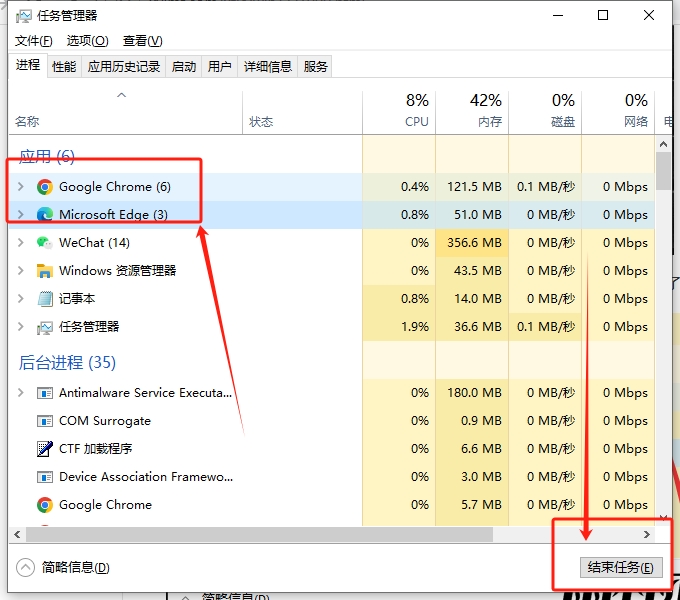This screenshot has width=680, height=600.
Task: Expand the WeChat (14) process group
Action: [21, 243]
